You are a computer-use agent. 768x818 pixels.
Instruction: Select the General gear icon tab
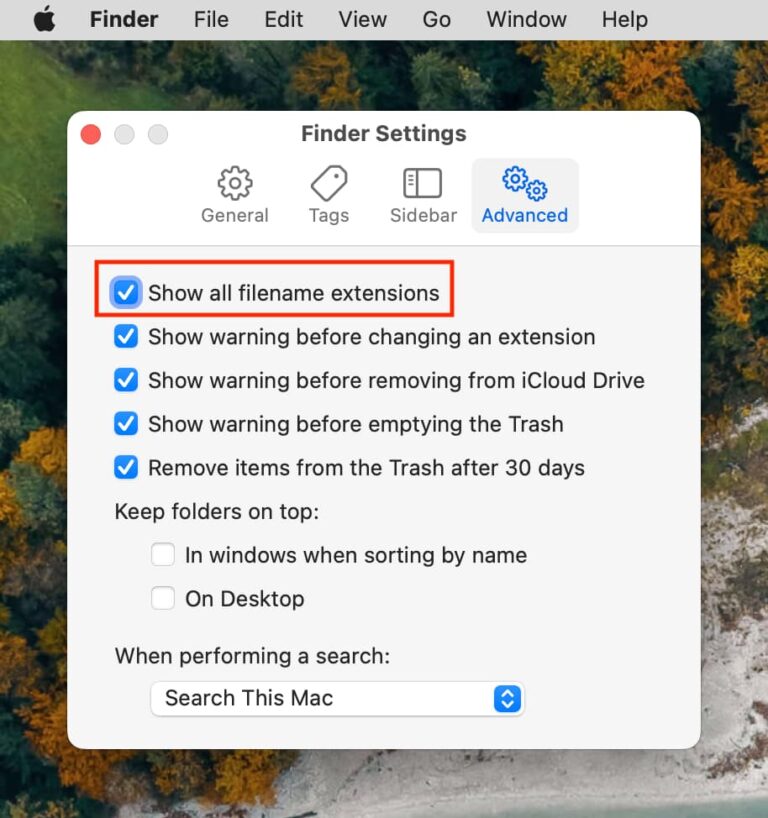pos(235,195)
